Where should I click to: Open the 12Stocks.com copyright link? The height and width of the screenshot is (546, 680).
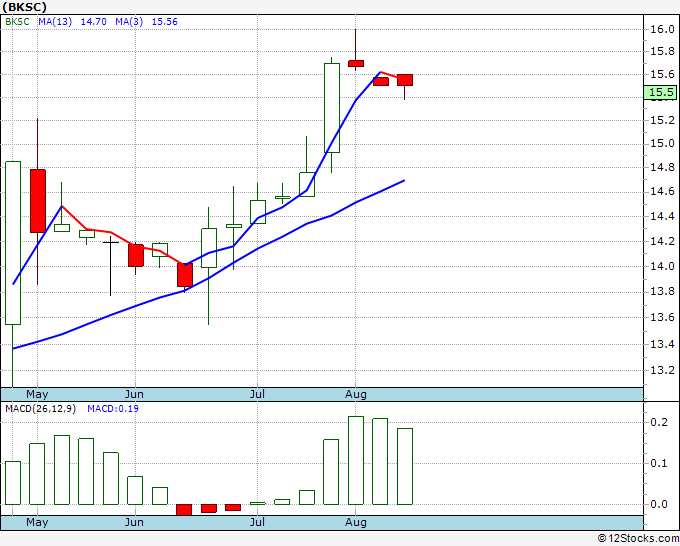[x=638, y=538]
